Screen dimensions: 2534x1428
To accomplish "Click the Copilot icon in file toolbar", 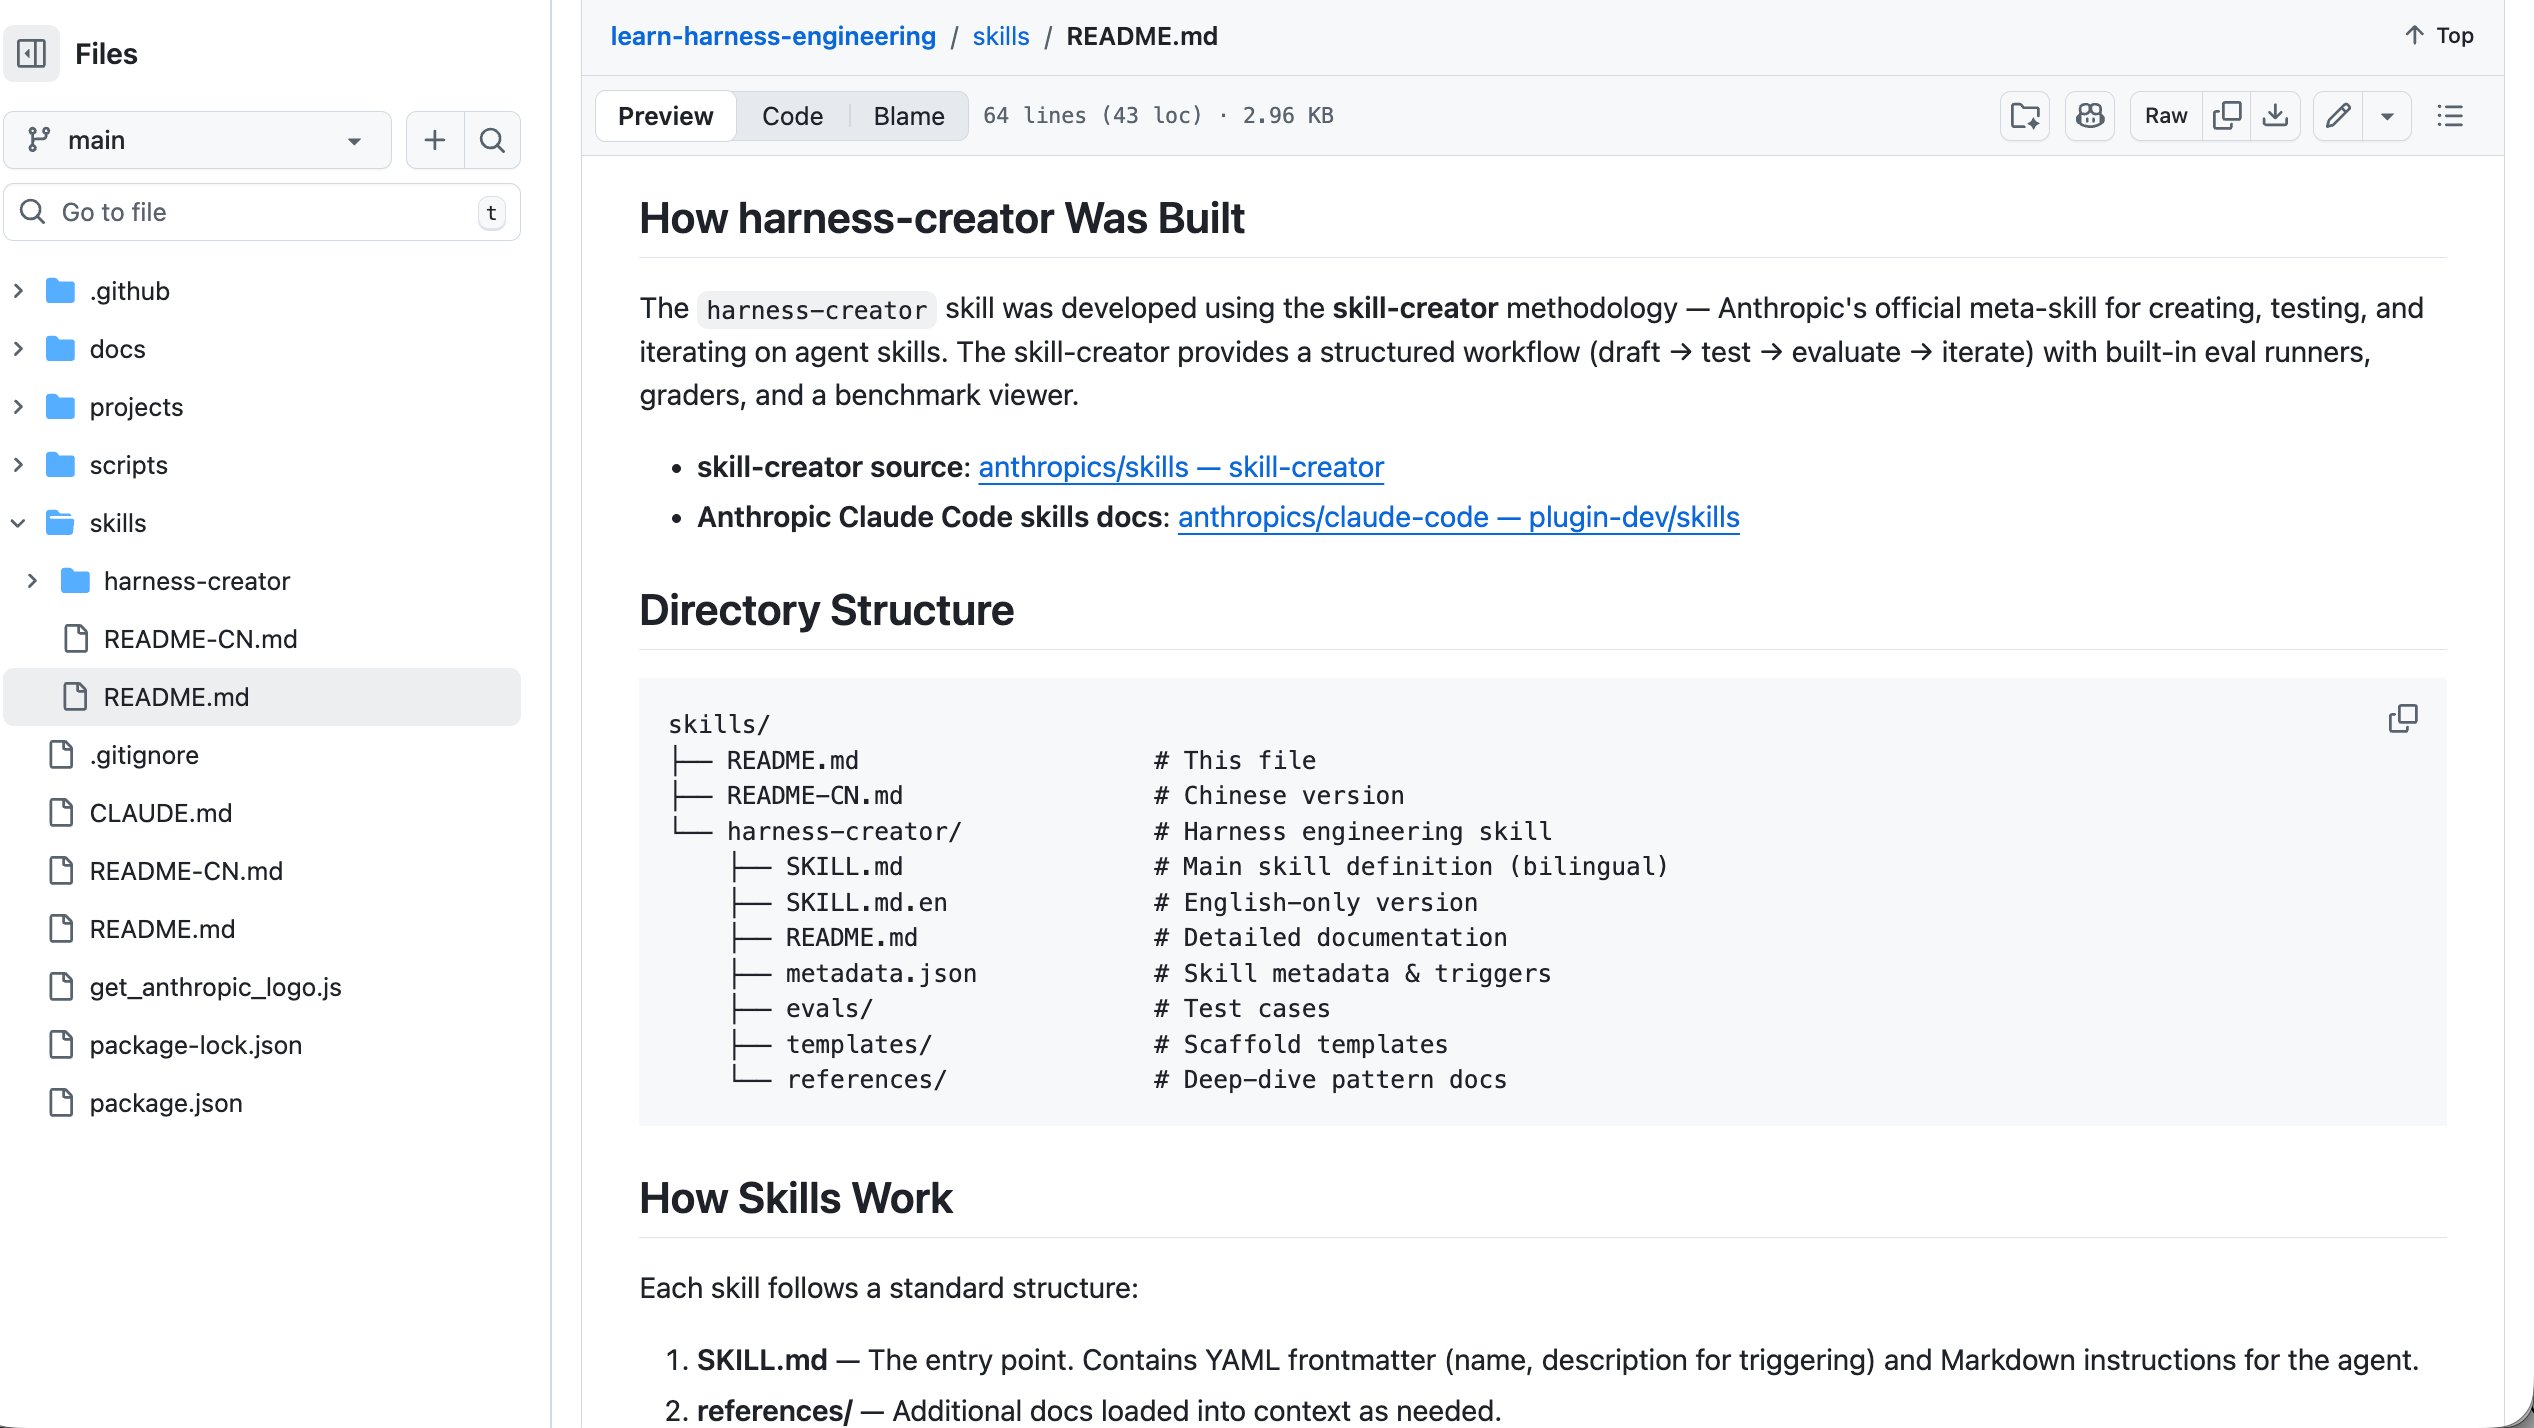I will coord(2090,116).
